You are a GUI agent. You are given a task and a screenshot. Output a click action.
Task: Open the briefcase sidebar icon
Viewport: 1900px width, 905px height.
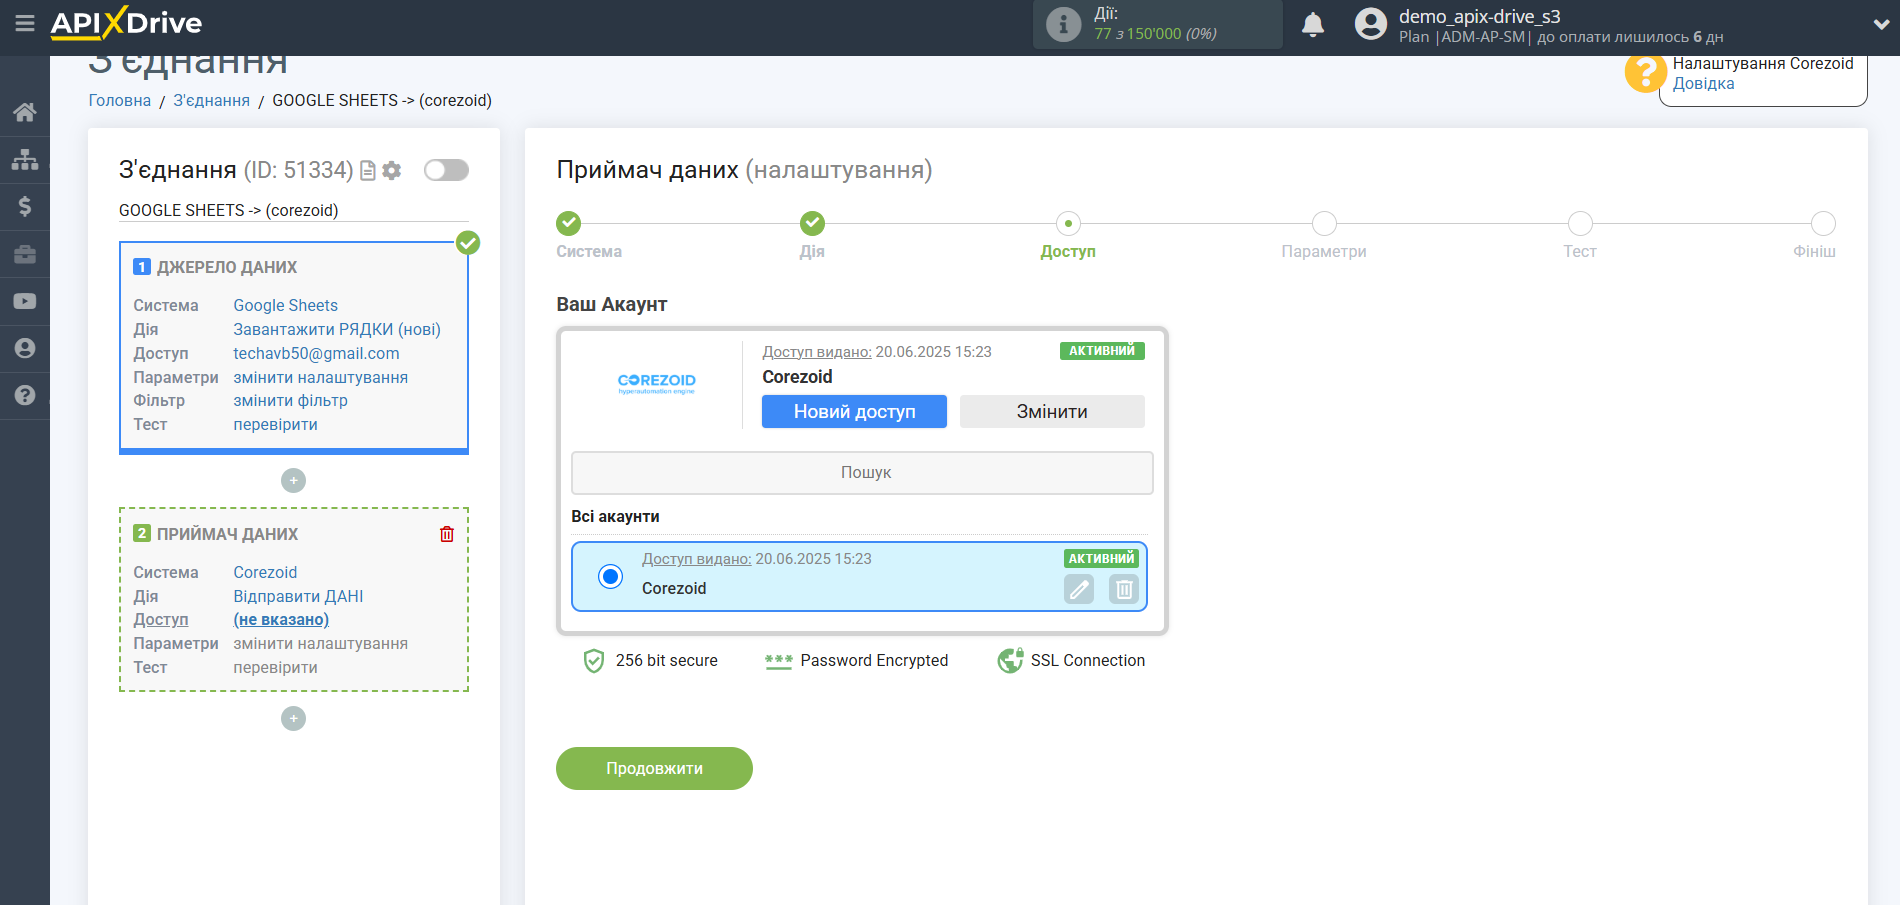tap(25, 254)
